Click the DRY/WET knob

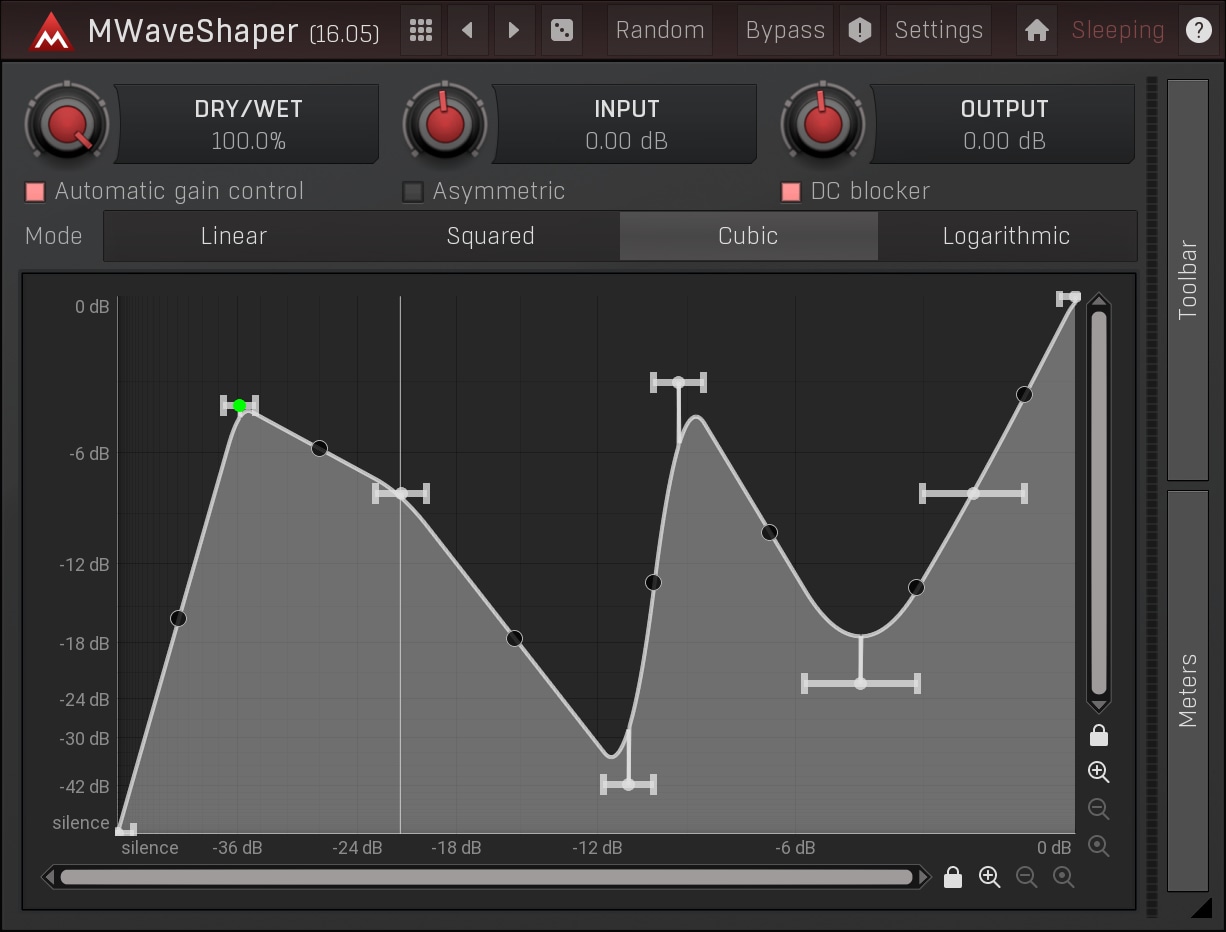tap(67, 124)
